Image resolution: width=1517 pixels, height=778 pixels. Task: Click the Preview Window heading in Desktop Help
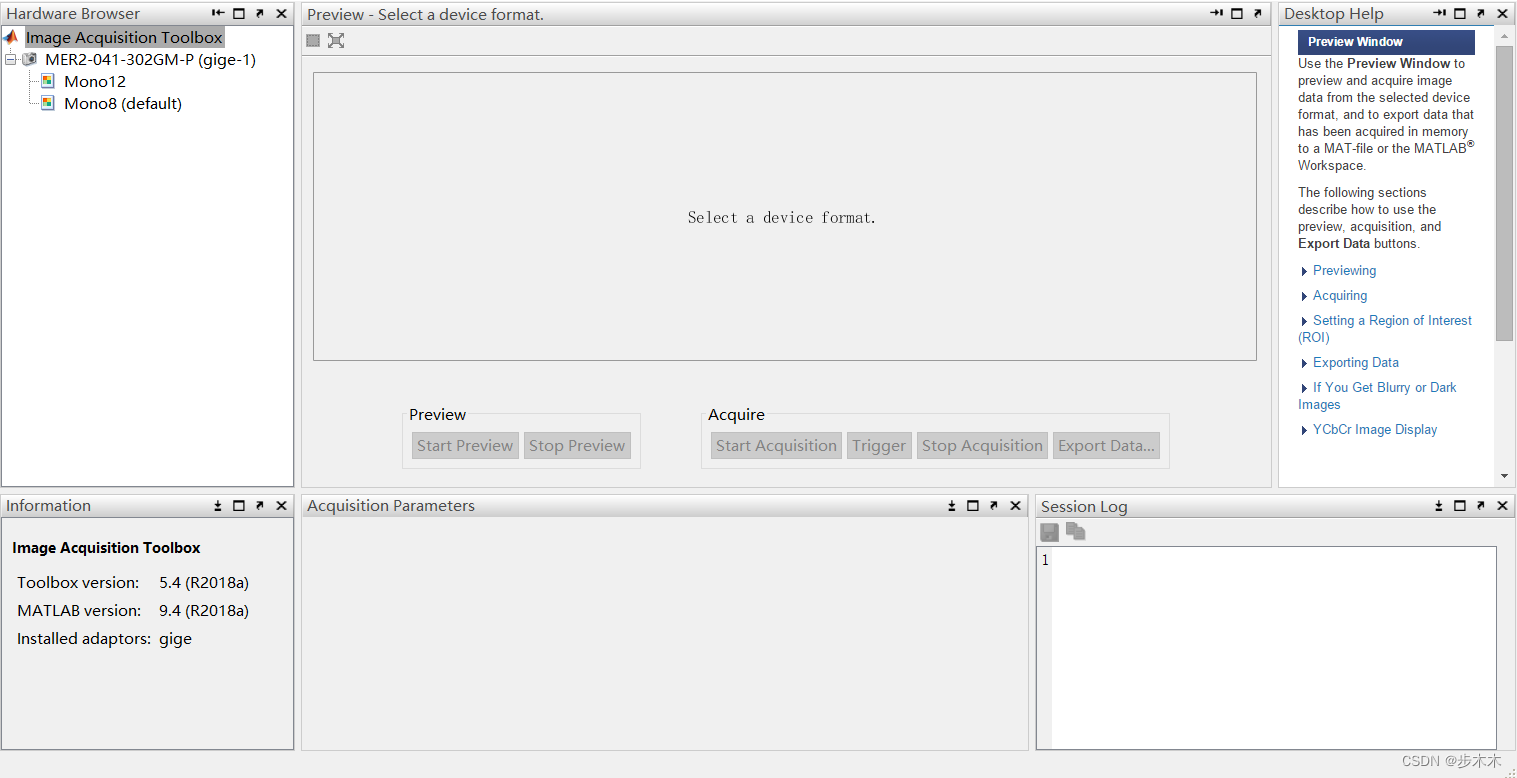[x=1386, y=42]
